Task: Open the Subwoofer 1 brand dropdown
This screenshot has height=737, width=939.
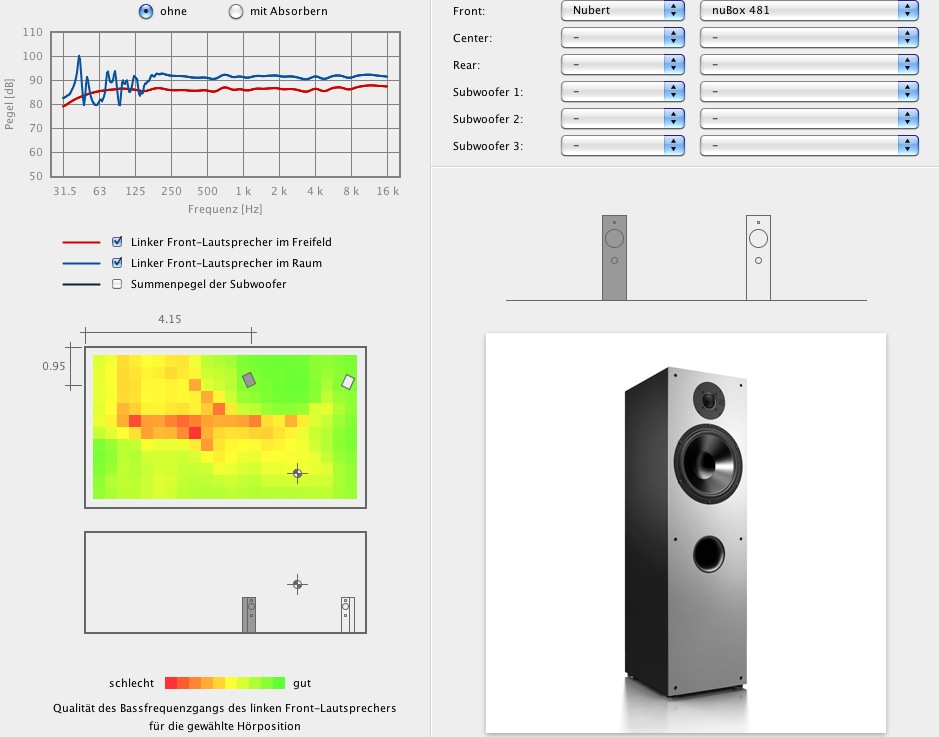Action: point(622,92)
